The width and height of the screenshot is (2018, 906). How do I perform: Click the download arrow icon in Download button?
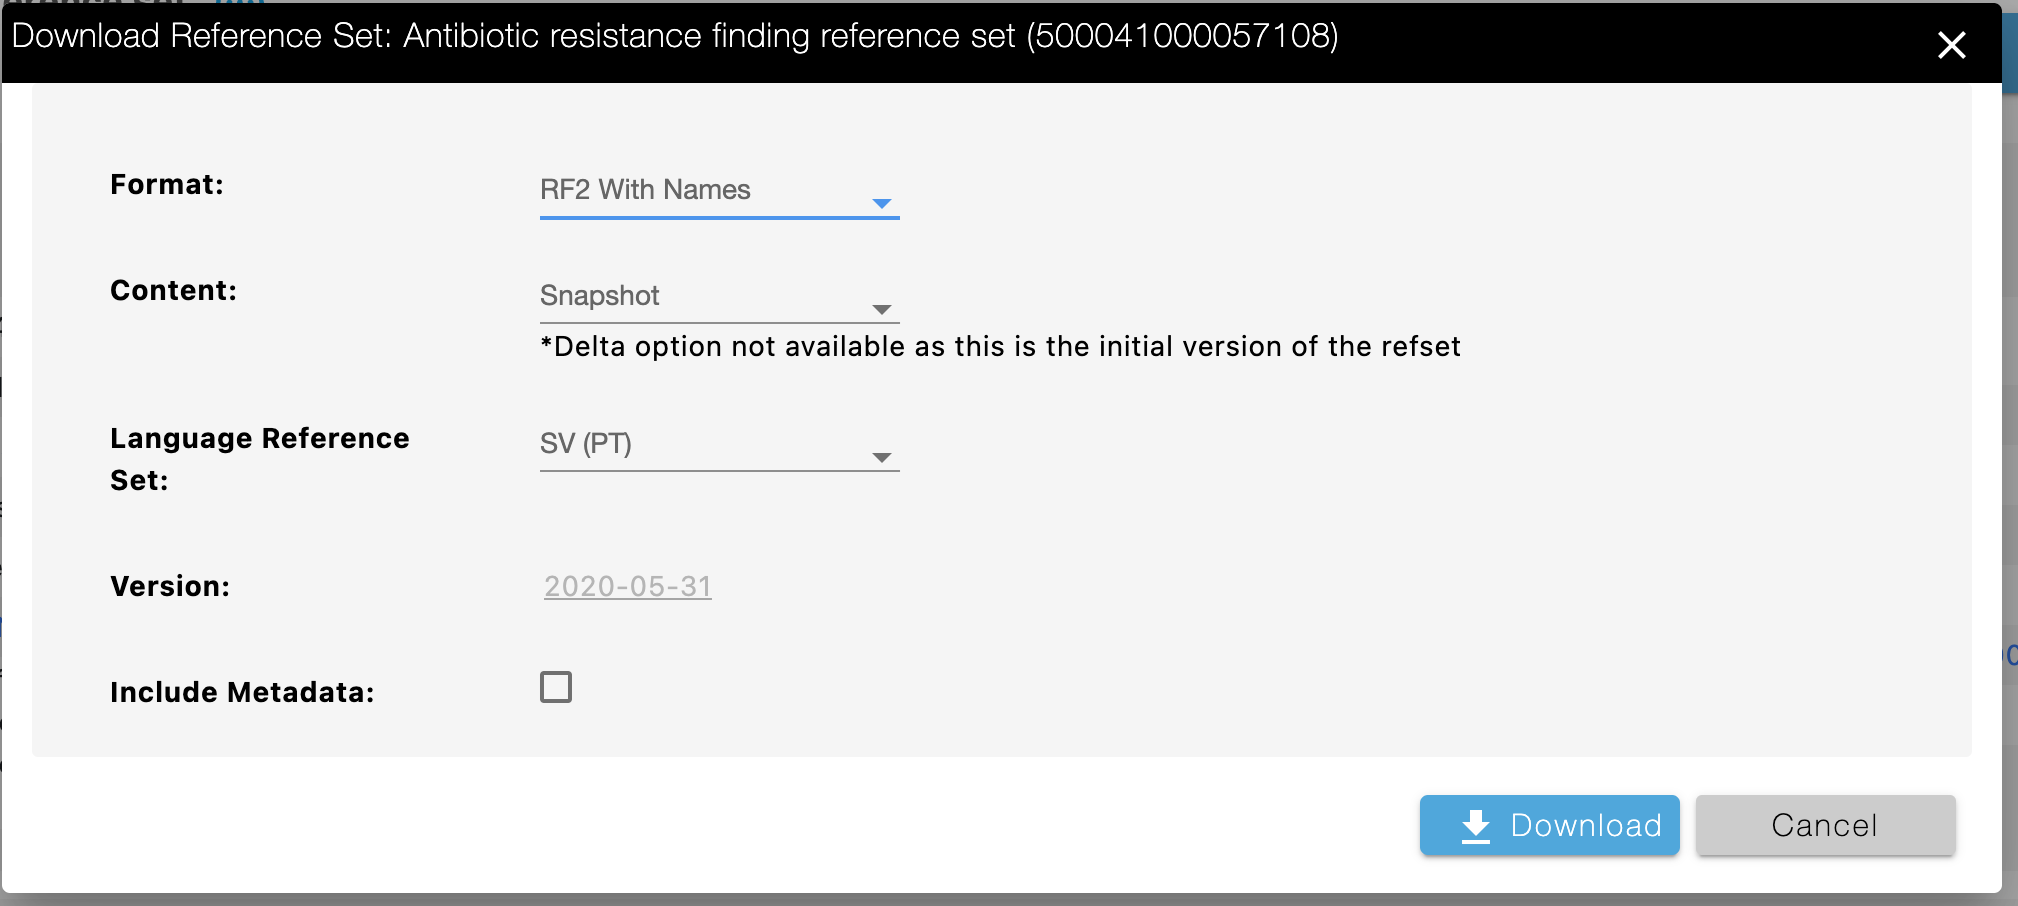[x=1476, y=827]
